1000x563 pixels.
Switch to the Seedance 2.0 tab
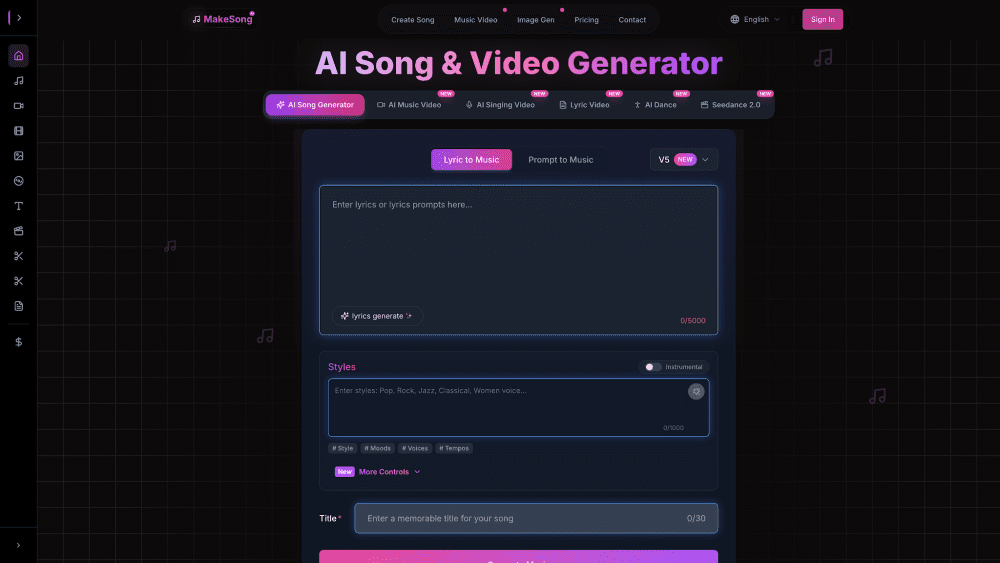pos(730,105)
